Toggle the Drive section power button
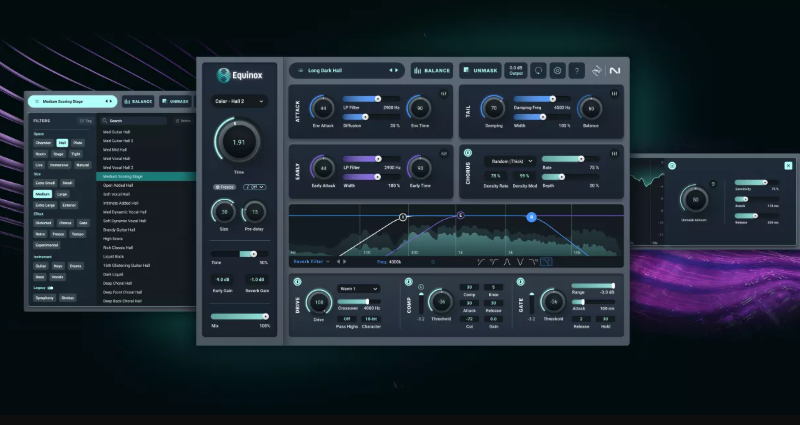The height and width of the screenshot is (425, 800). pos(297,282)
